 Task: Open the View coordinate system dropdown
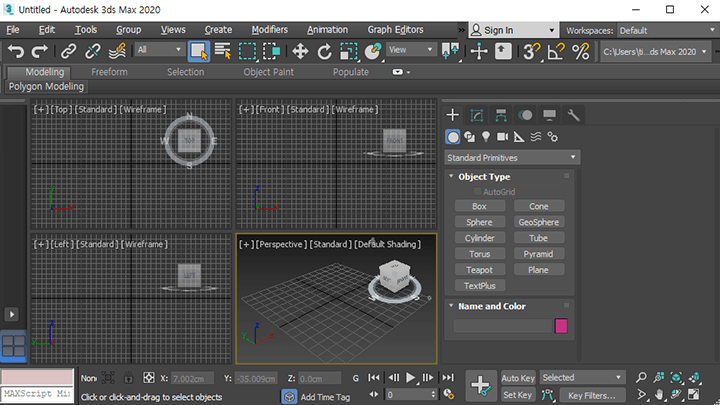pos(410,50)
